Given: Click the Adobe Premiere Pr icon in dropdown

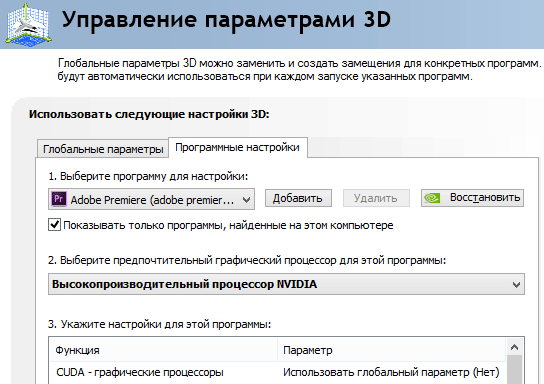Looking at the screenshot, I should click(59, 199).
